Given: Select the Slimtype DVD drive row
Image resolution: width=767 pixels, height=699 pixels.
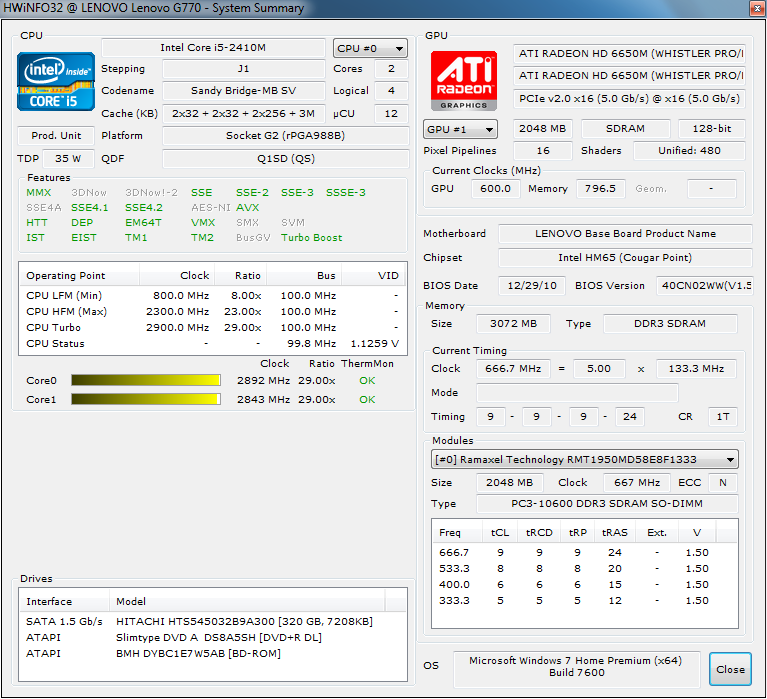Looking at the screenshot, I should [x=213, y=637].
